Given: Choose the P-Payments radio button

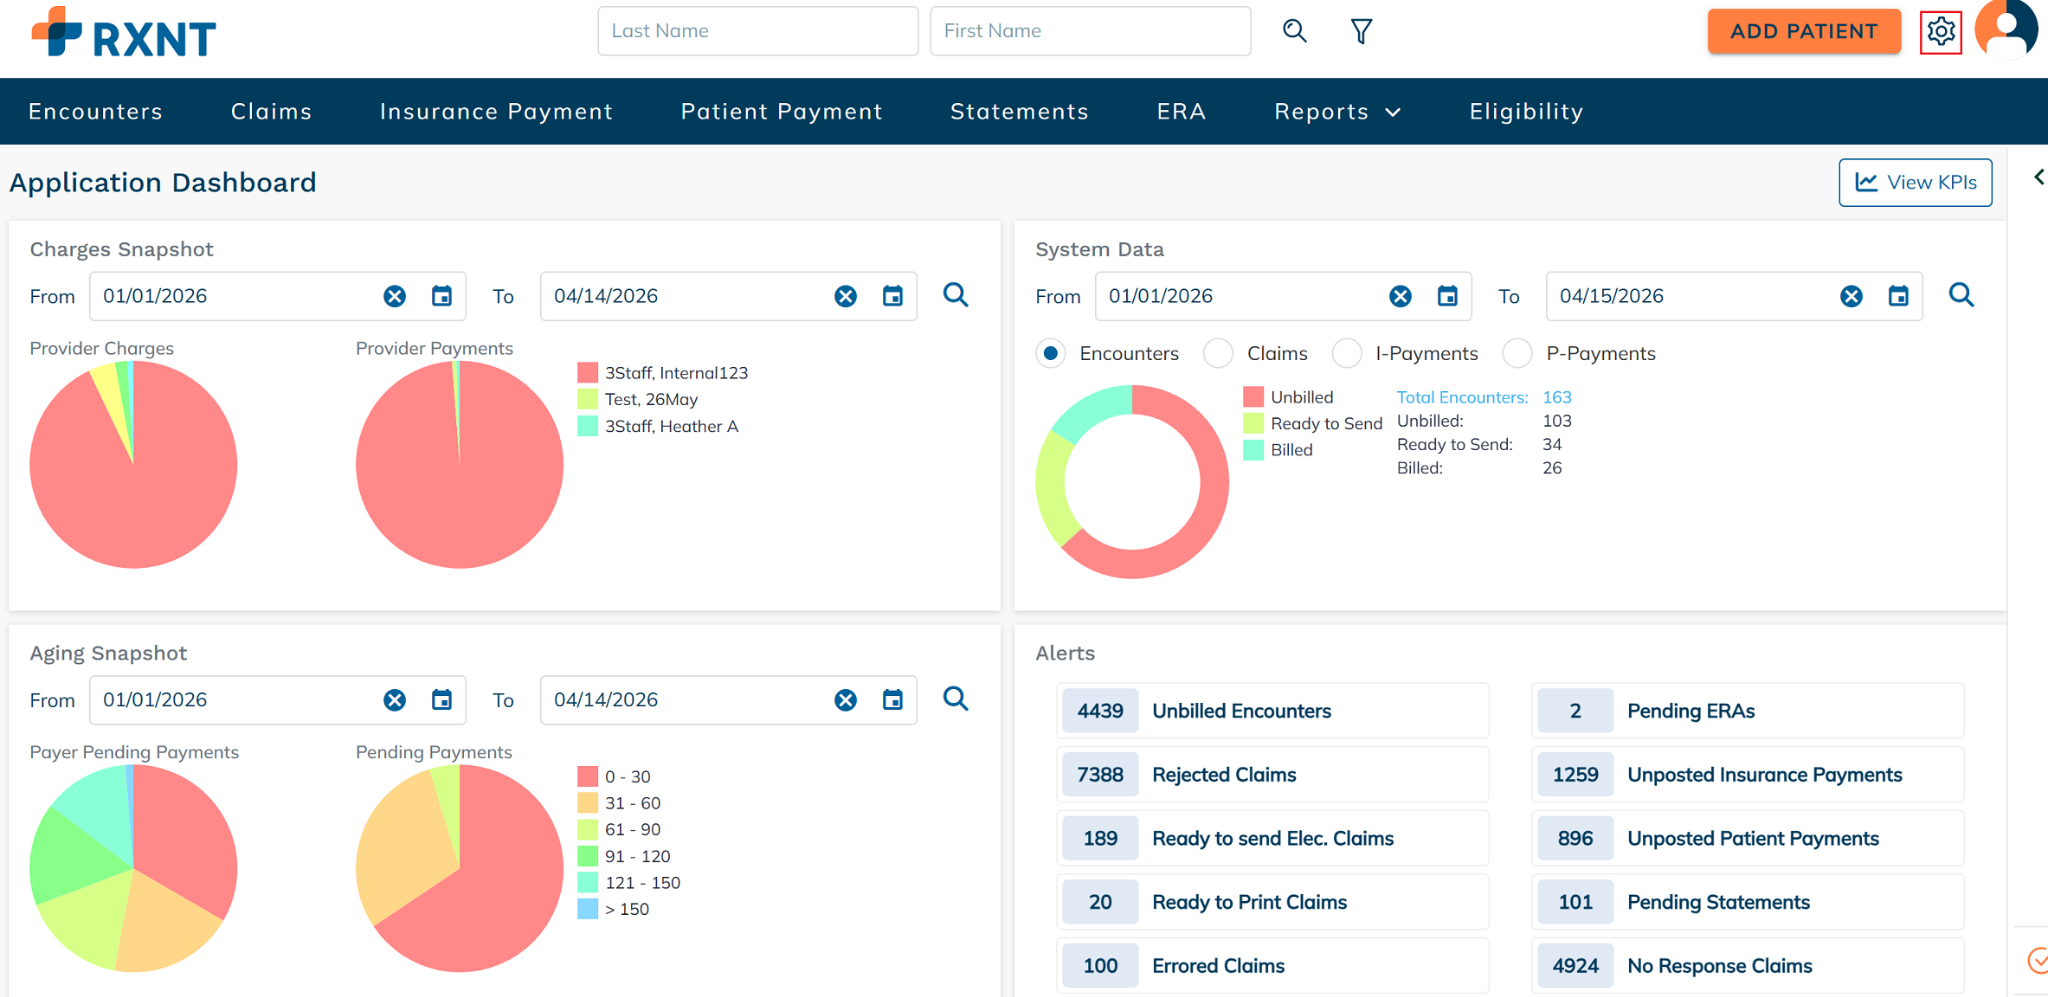Looking at the screenshot, I should click(1517, 353).
